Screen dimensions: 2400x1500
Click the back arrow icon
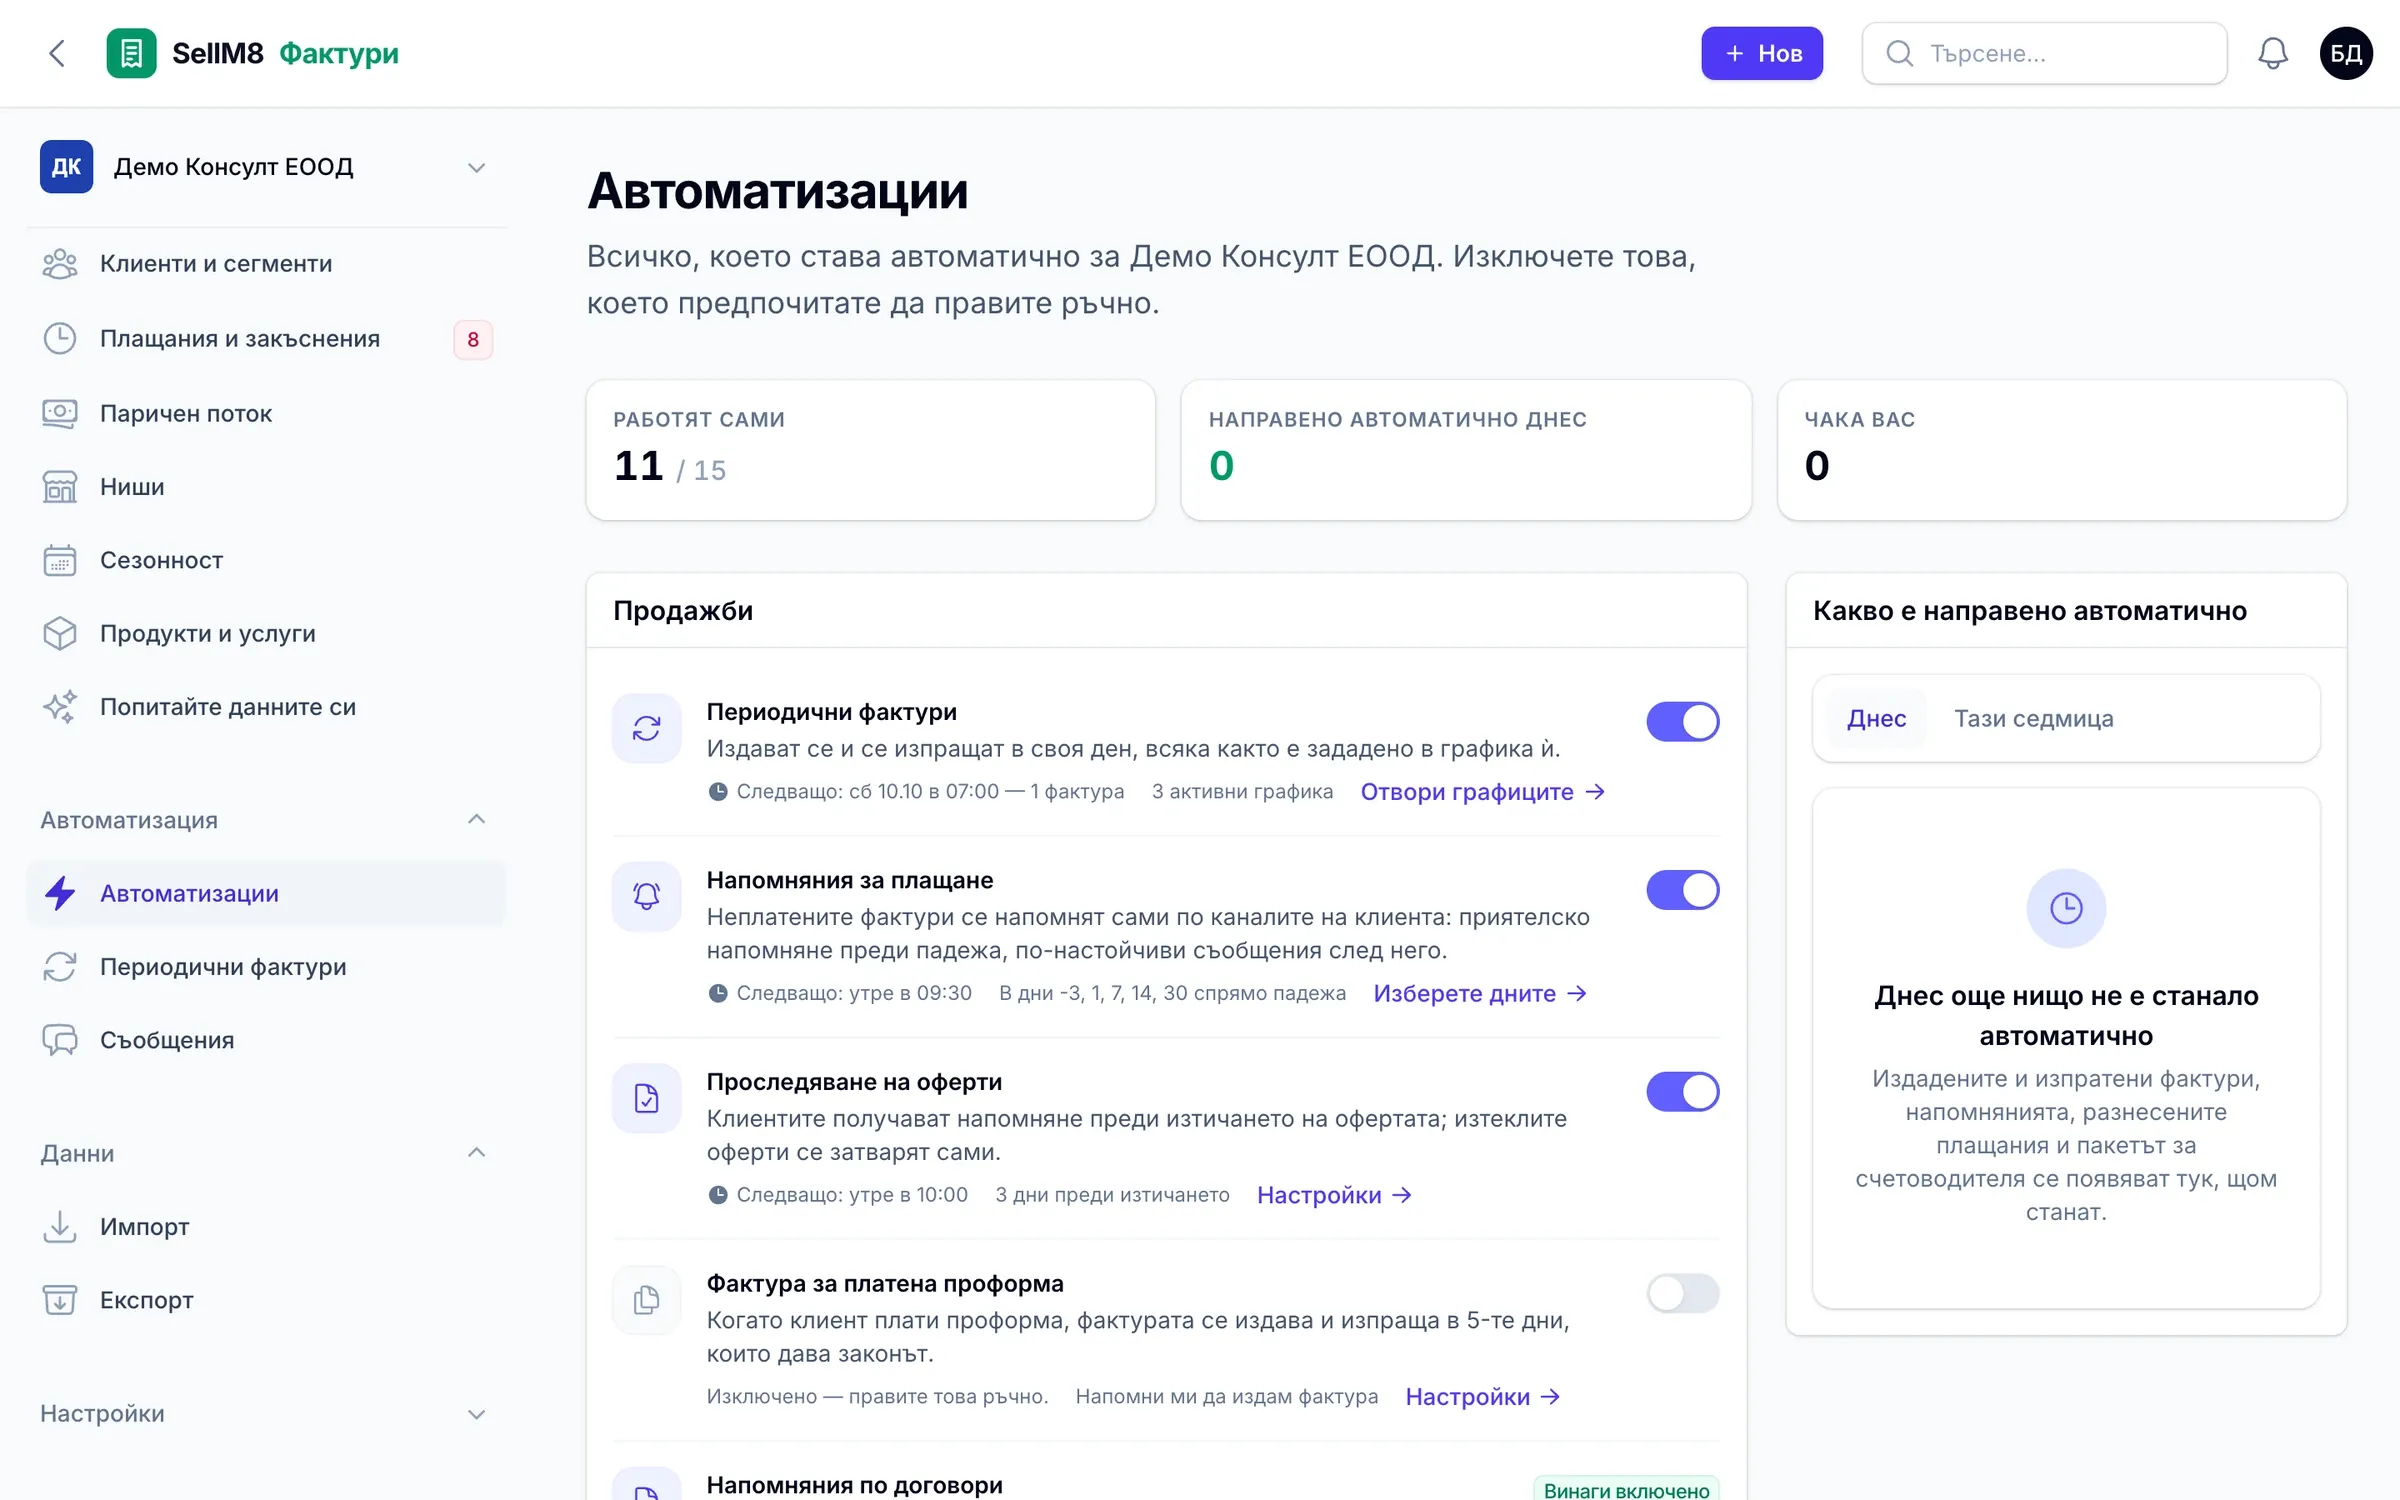tap(57, 53)
